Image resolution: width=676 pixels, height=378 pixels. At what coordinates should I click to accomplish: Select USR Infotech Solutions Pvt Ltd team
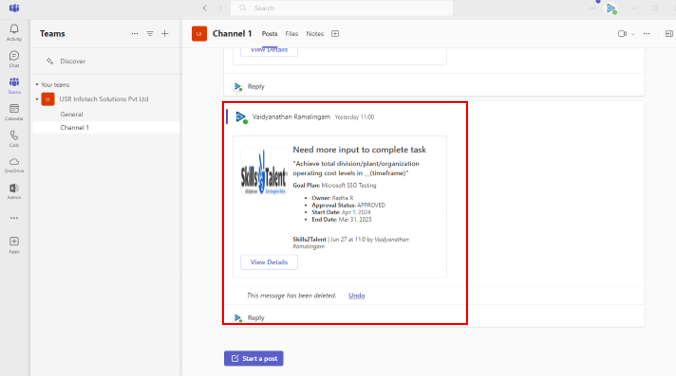[103, 99]
